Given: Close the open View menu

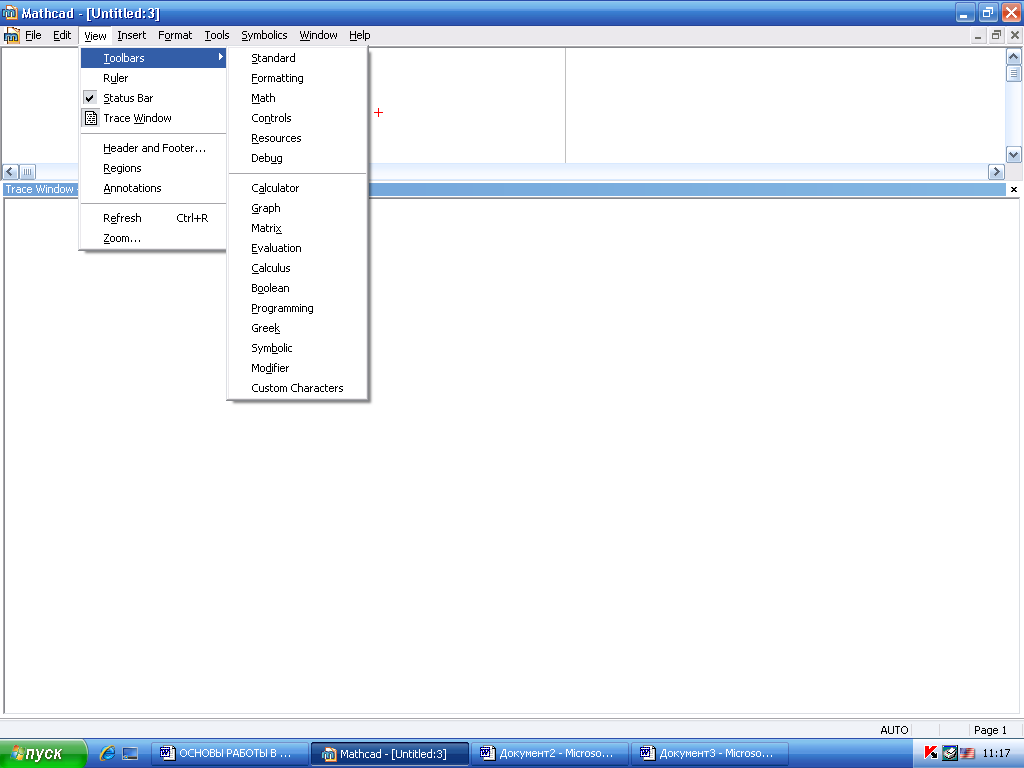Looking at the screenshot, I should [95, 35].
